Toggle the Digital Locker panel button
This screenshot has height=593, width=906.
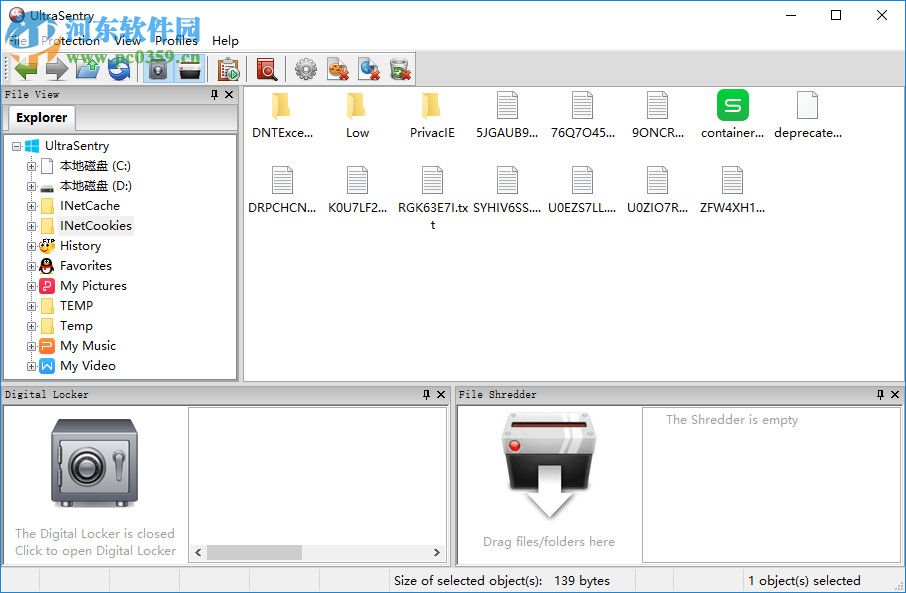click(x=158, y=69)
